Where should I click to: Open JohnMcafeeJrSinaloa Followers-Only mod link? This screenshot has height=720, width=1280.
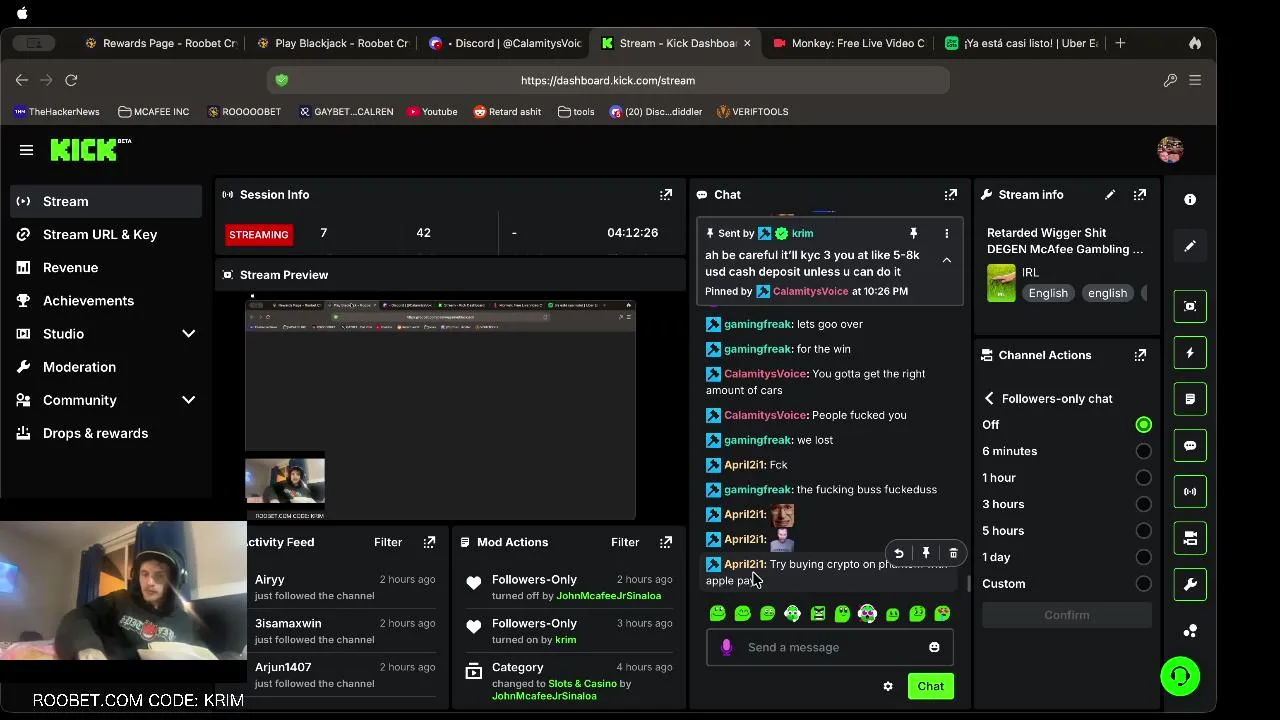pos(608,596)
